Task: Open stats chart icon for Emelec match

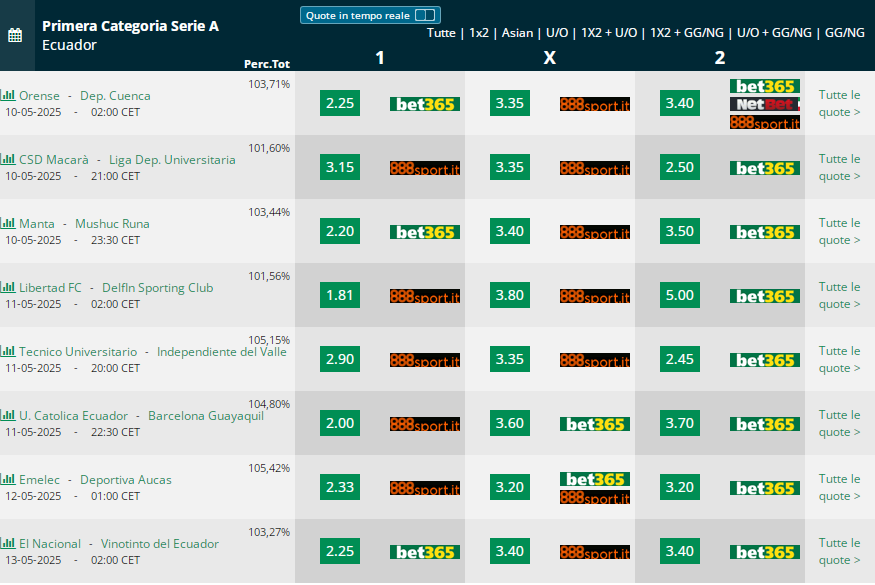Action: coord(8,479)
